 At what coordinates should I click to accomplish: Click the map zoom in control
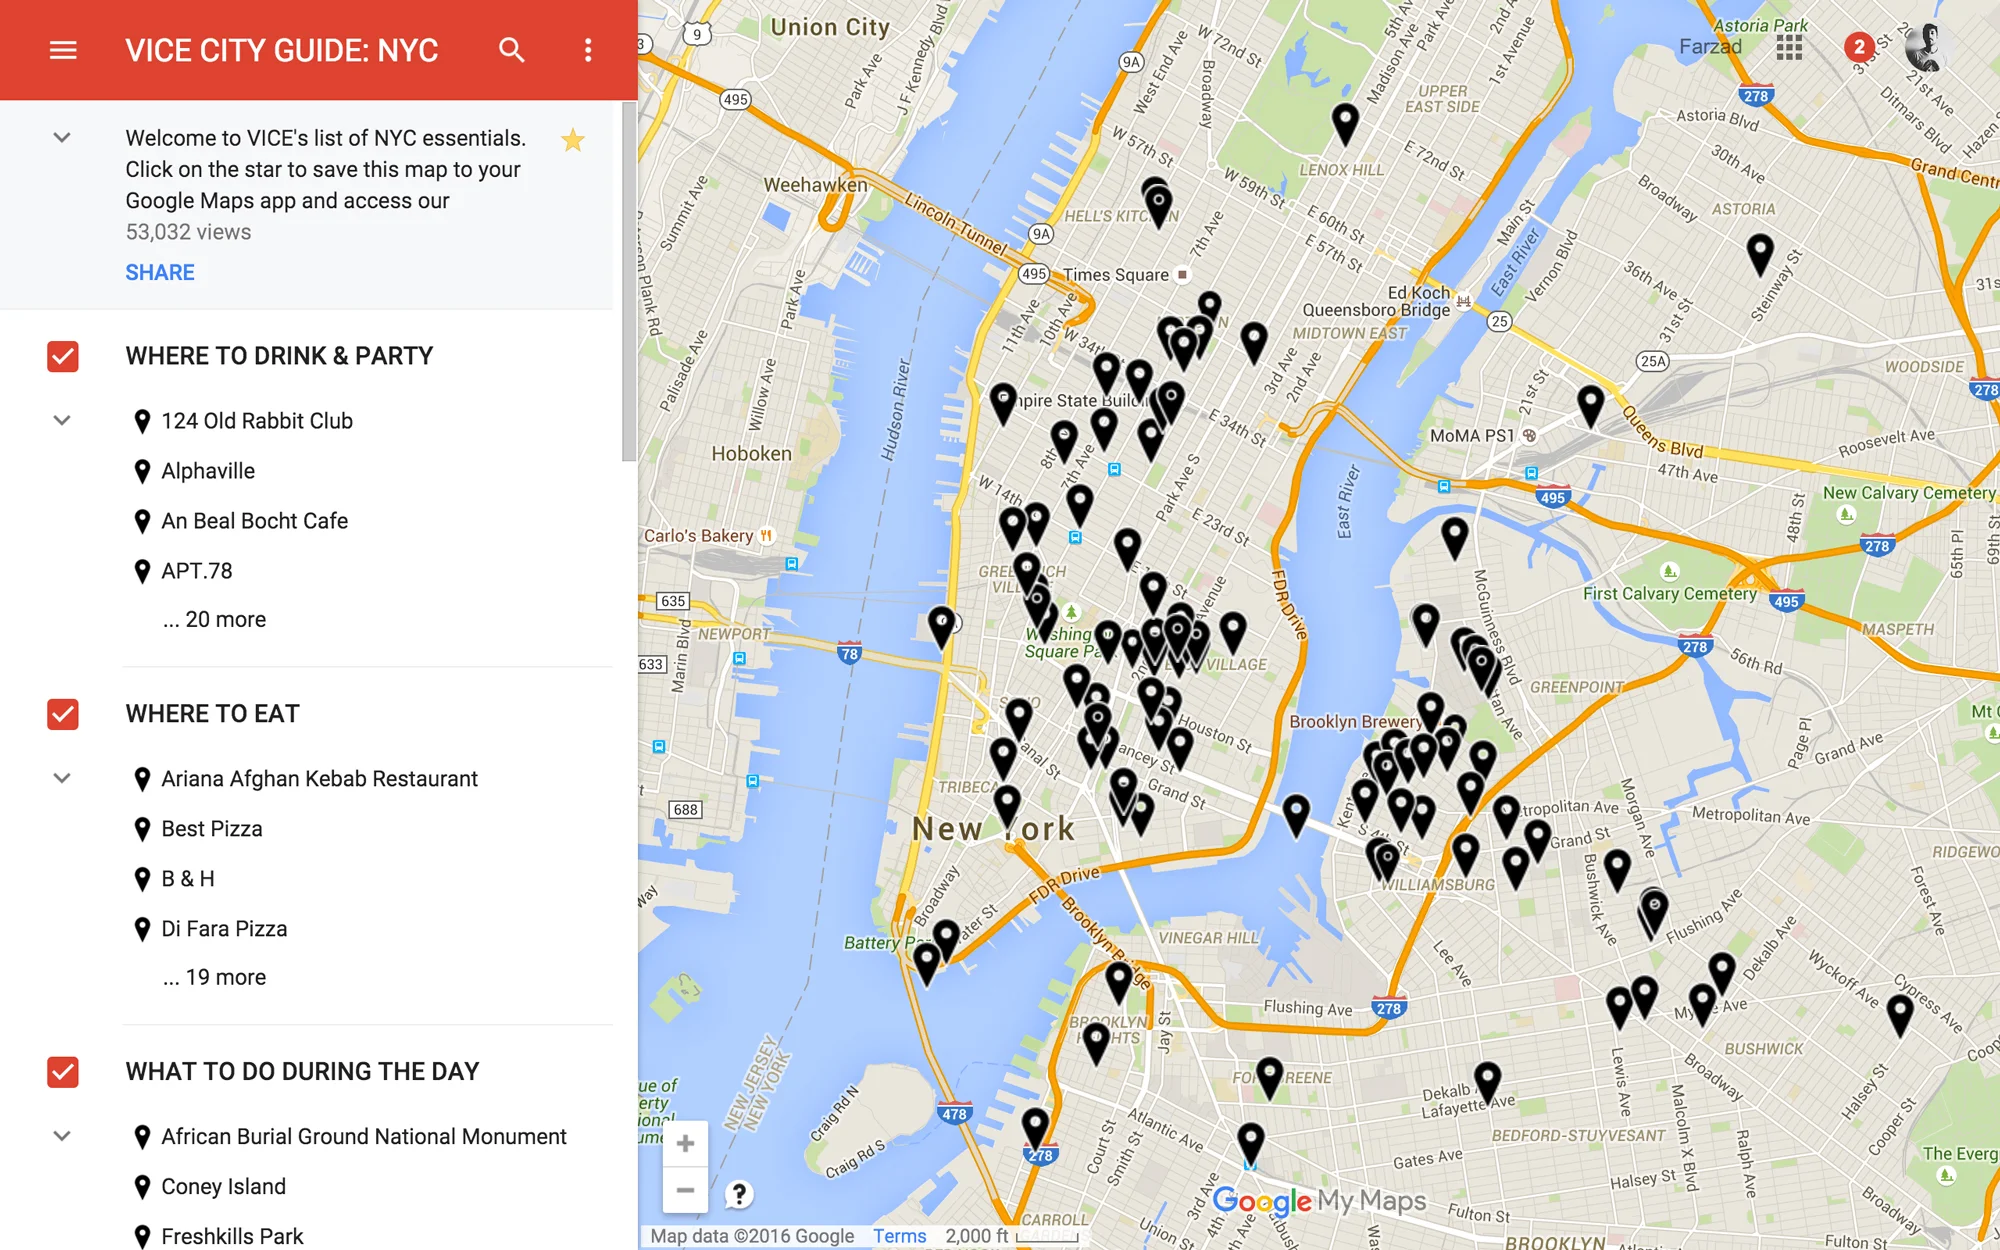click(686, 1142)
